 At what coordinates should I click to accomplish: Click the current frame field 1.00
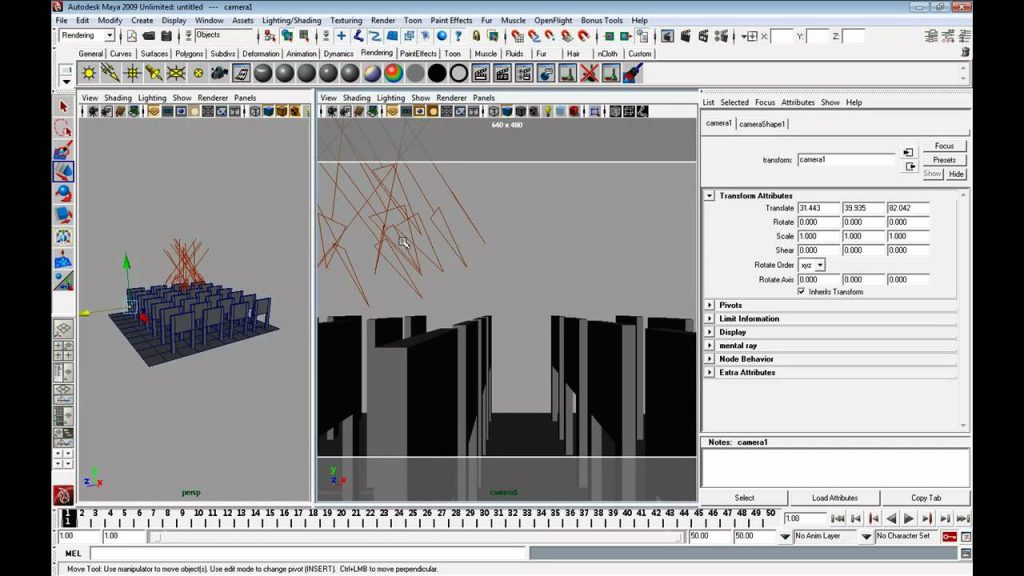tap(805, 519)
